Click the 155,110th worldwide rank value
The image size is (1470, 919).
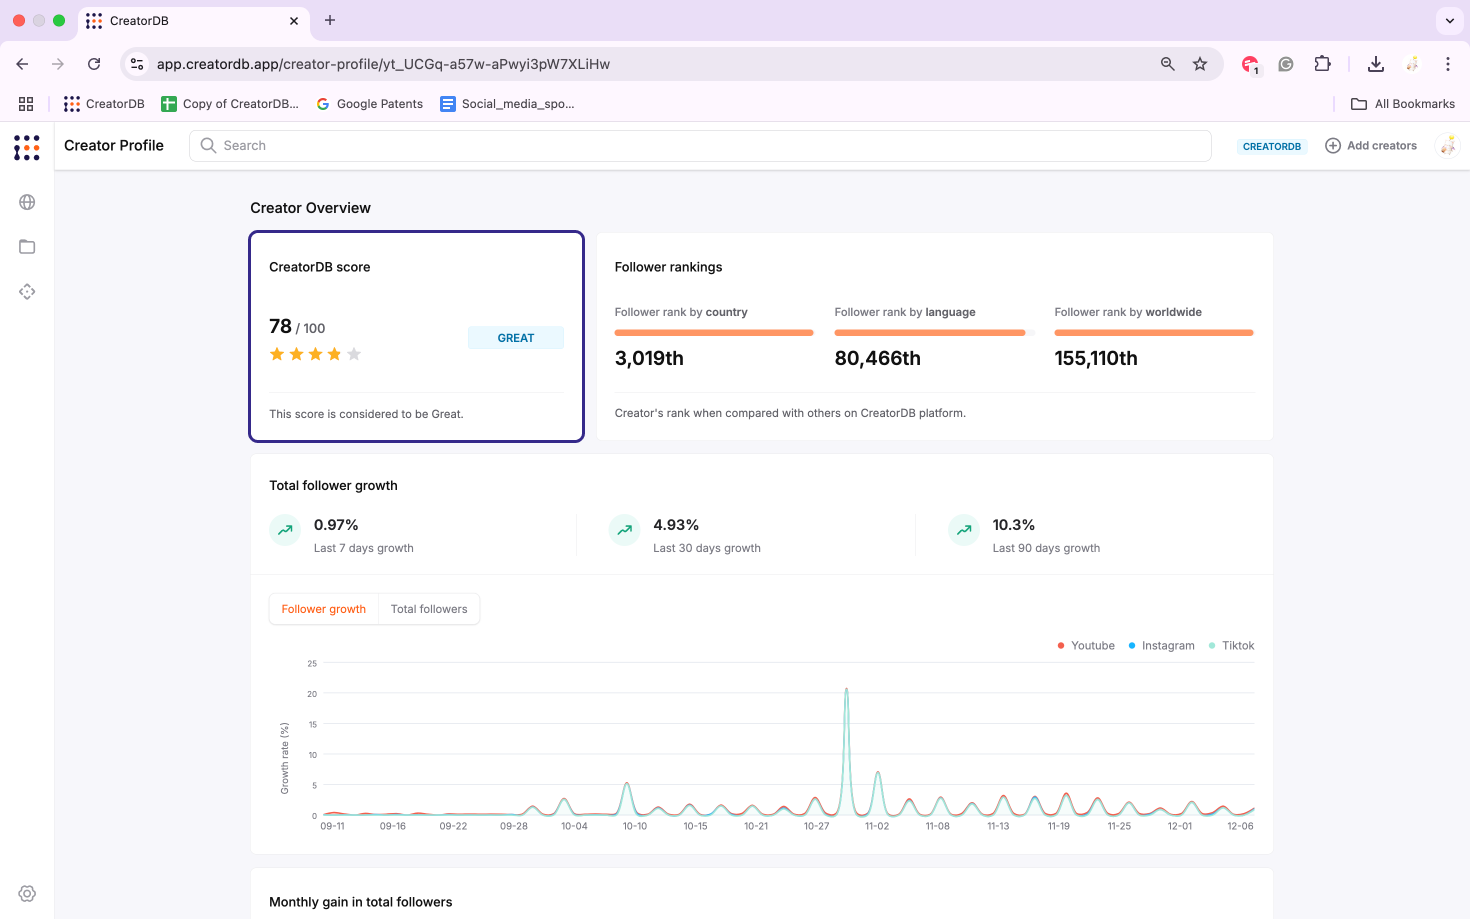coord(1096,358)
